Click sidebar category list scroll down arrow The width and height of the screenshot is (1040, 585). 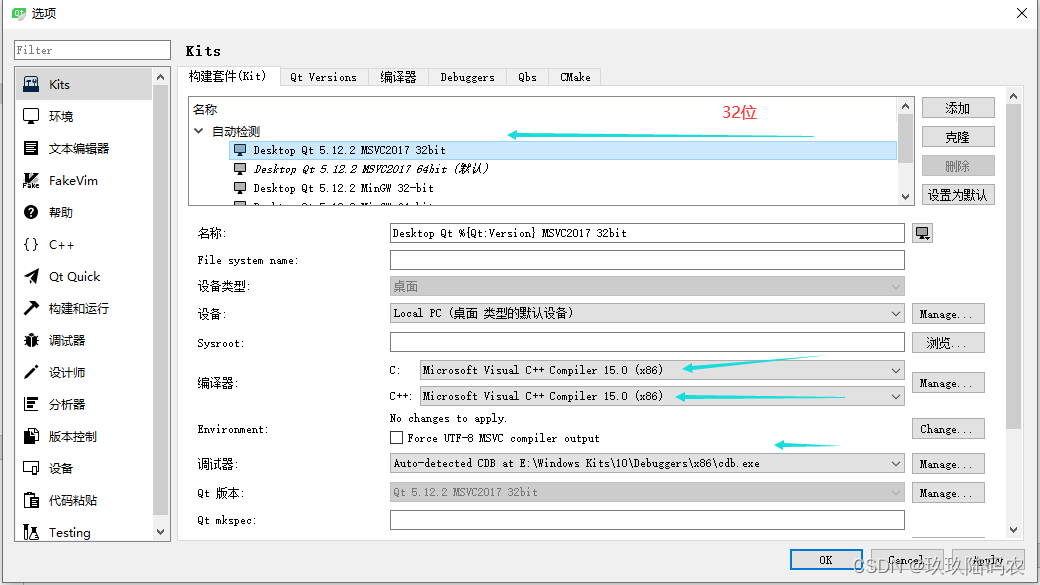pos(160,532)
